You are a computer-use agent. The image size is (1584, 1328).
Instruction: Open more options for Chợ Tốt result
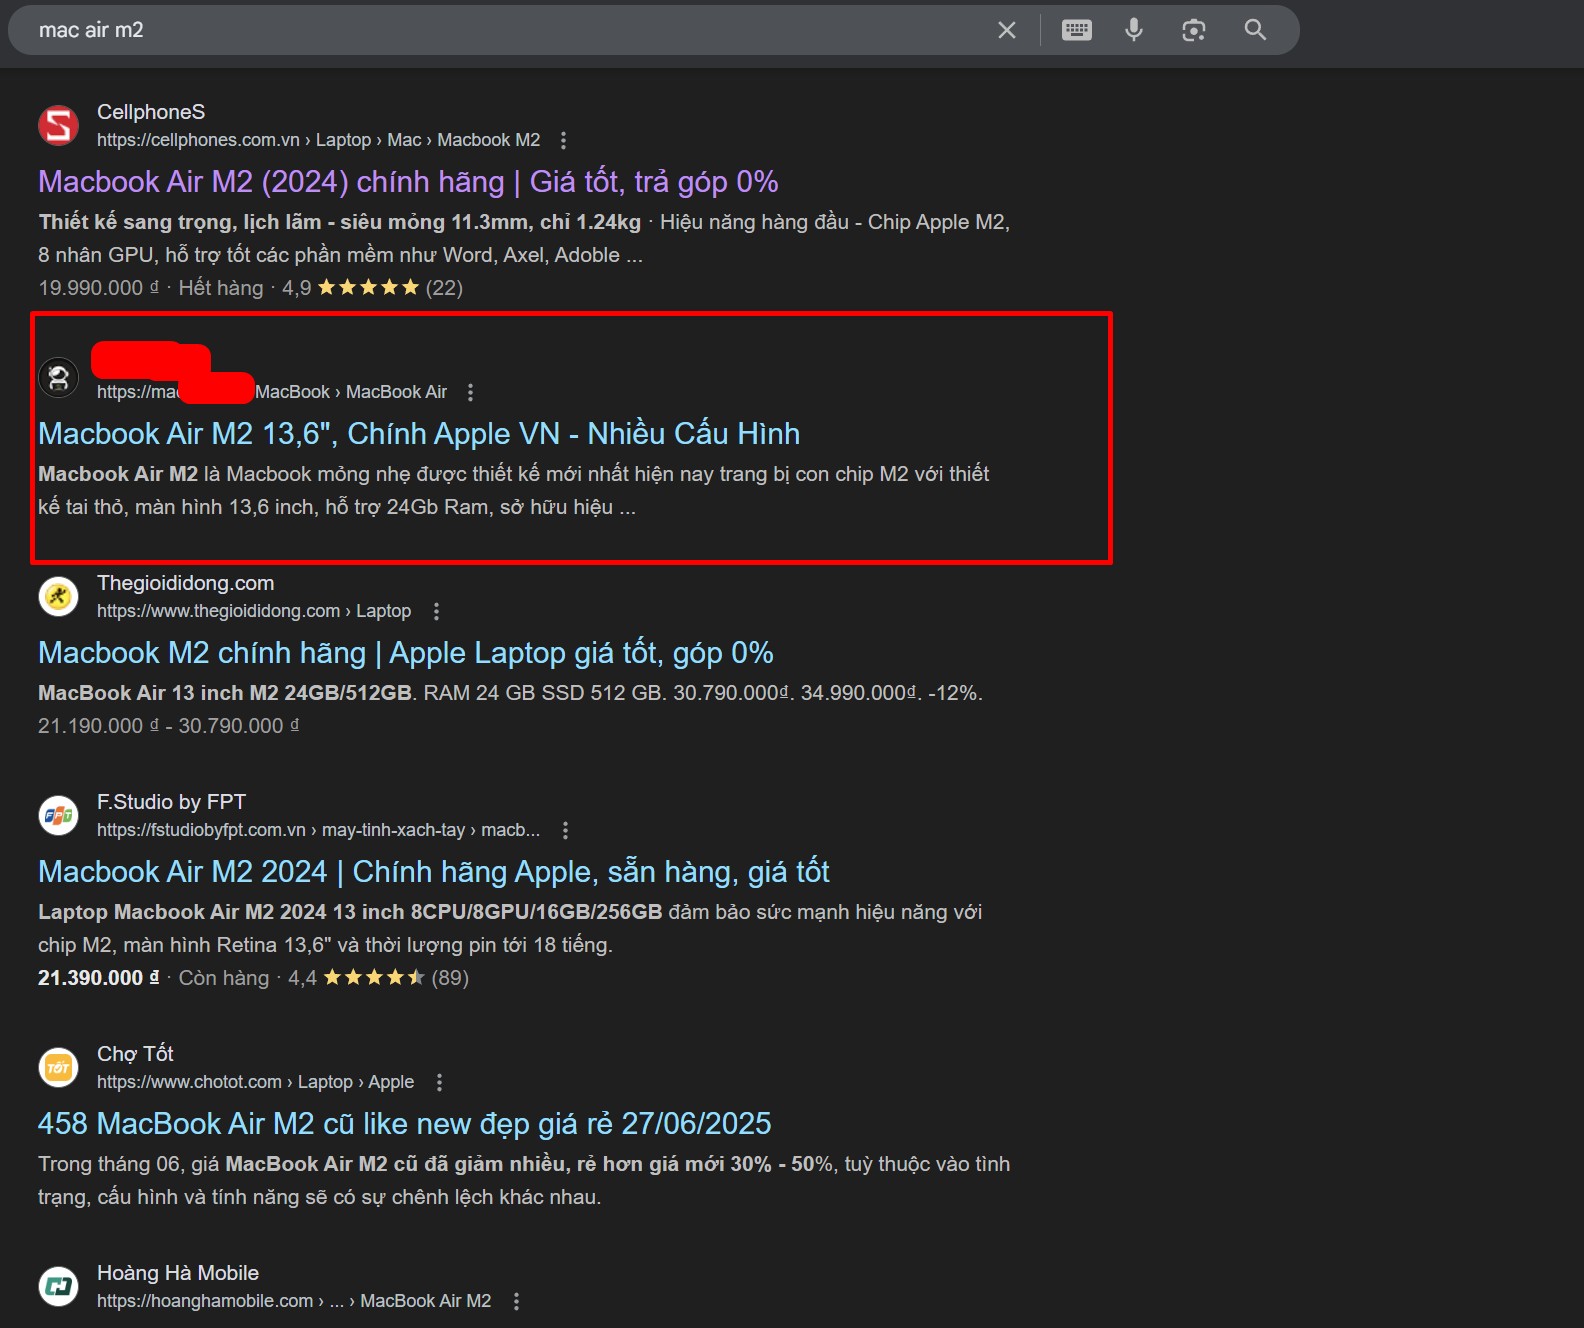point(439,1082)
